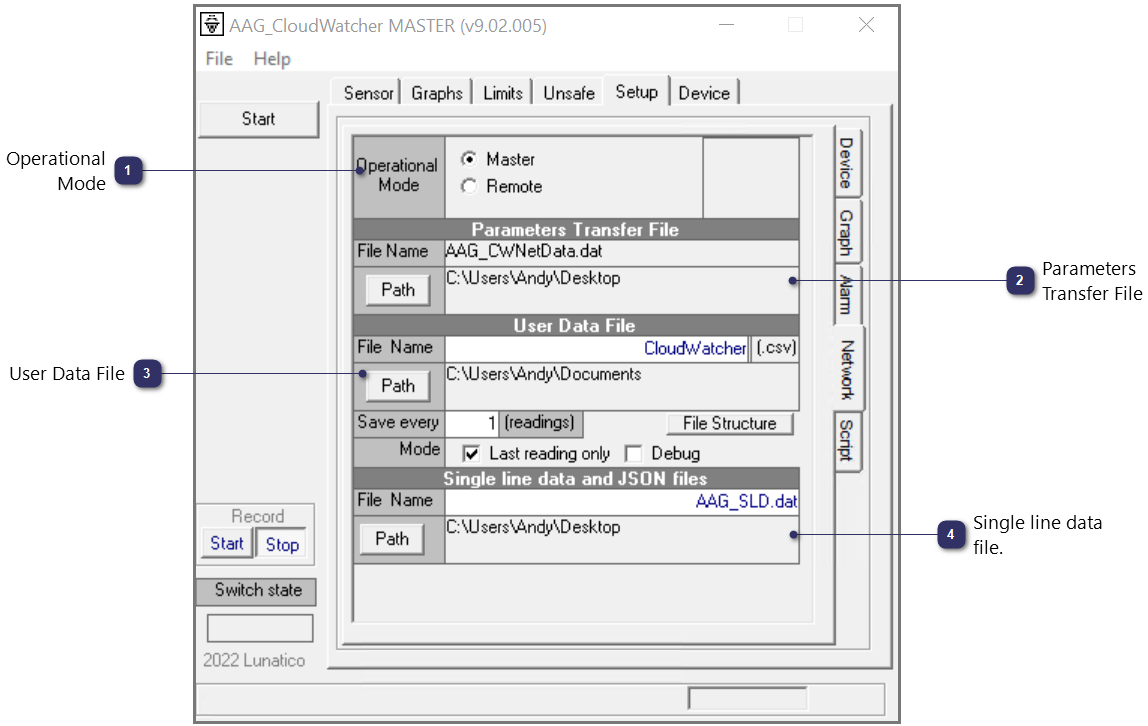Click the Save every readings field
Viewport: 1148px width, 726px height.
[x=472, y=422]
